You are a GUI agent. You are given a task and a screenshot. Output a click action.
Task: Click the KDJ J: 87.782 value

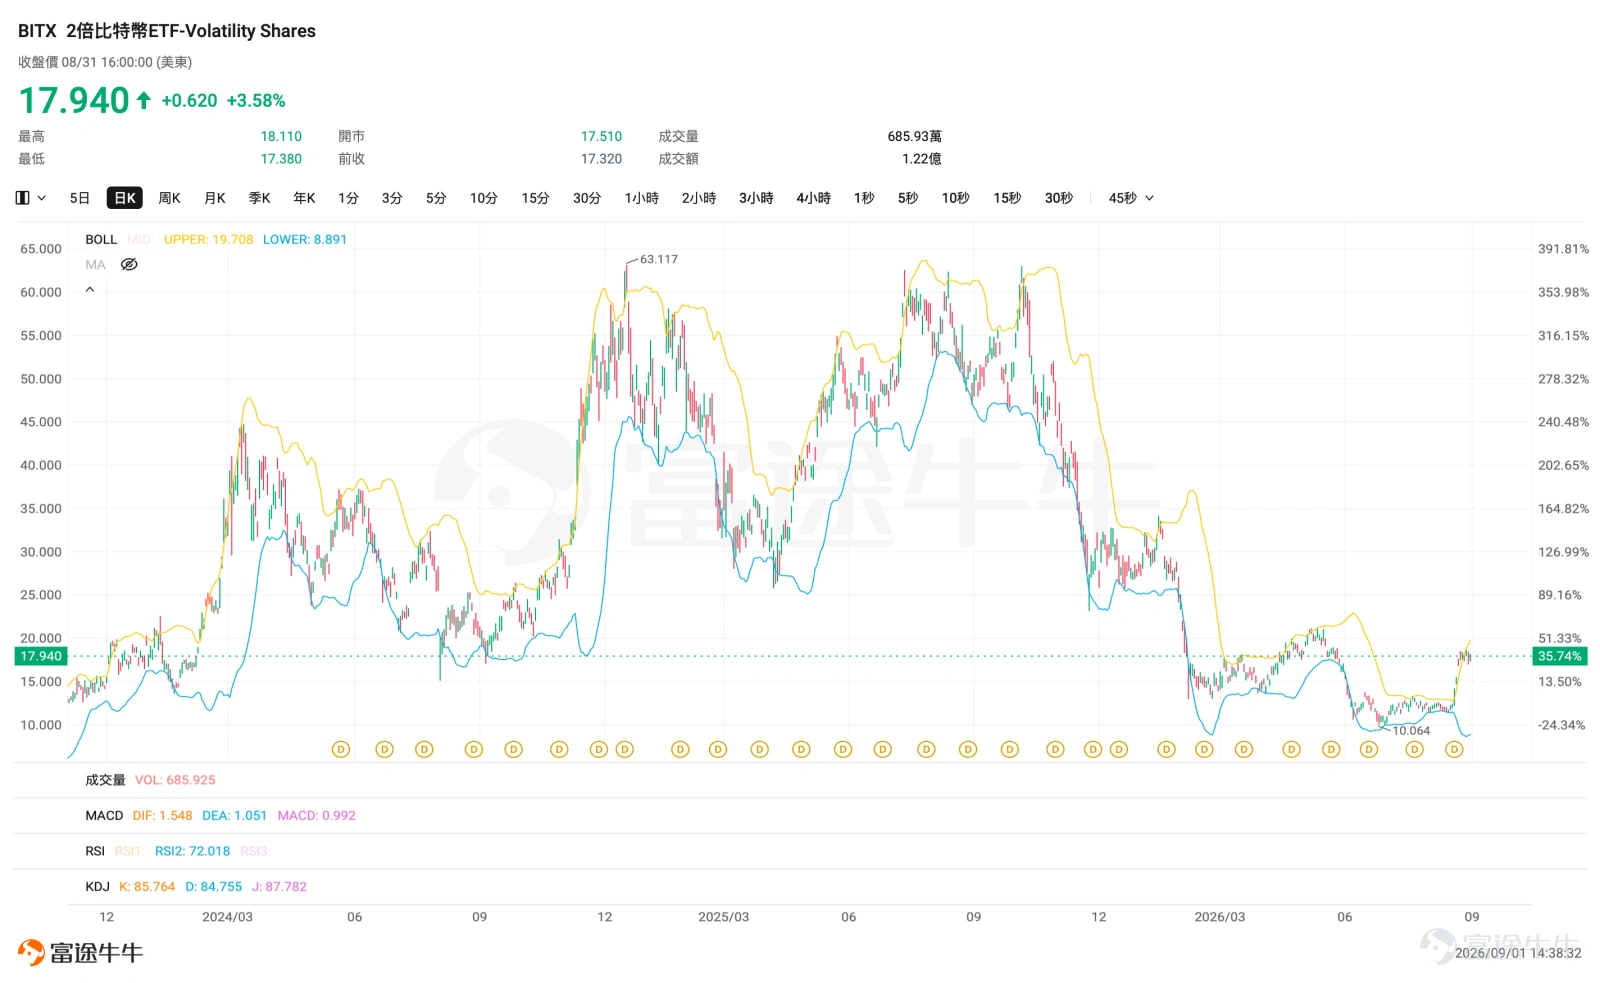(x=279, y=887)
